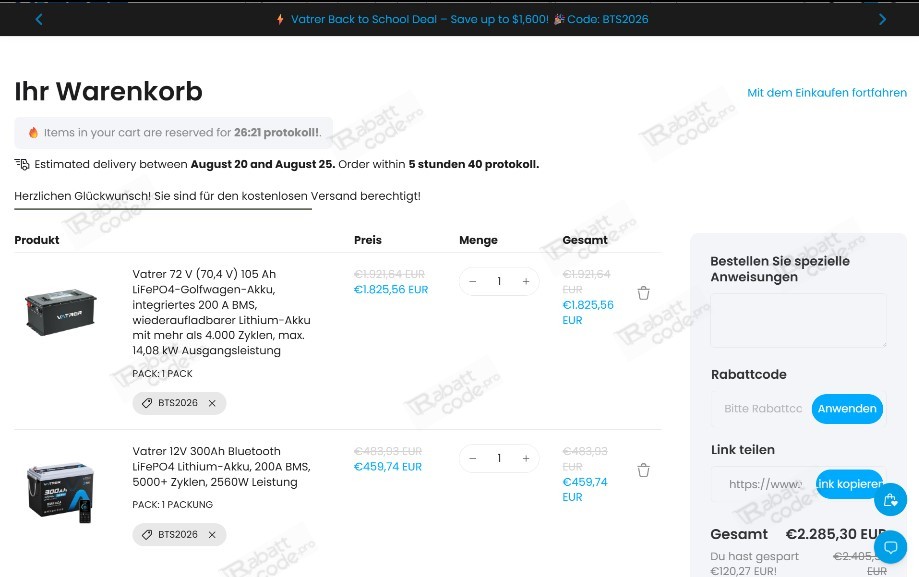Screen dimensions: 919x577
Task: Click the delivery truck icon by estimated delivery
Action: pos(22,164)
